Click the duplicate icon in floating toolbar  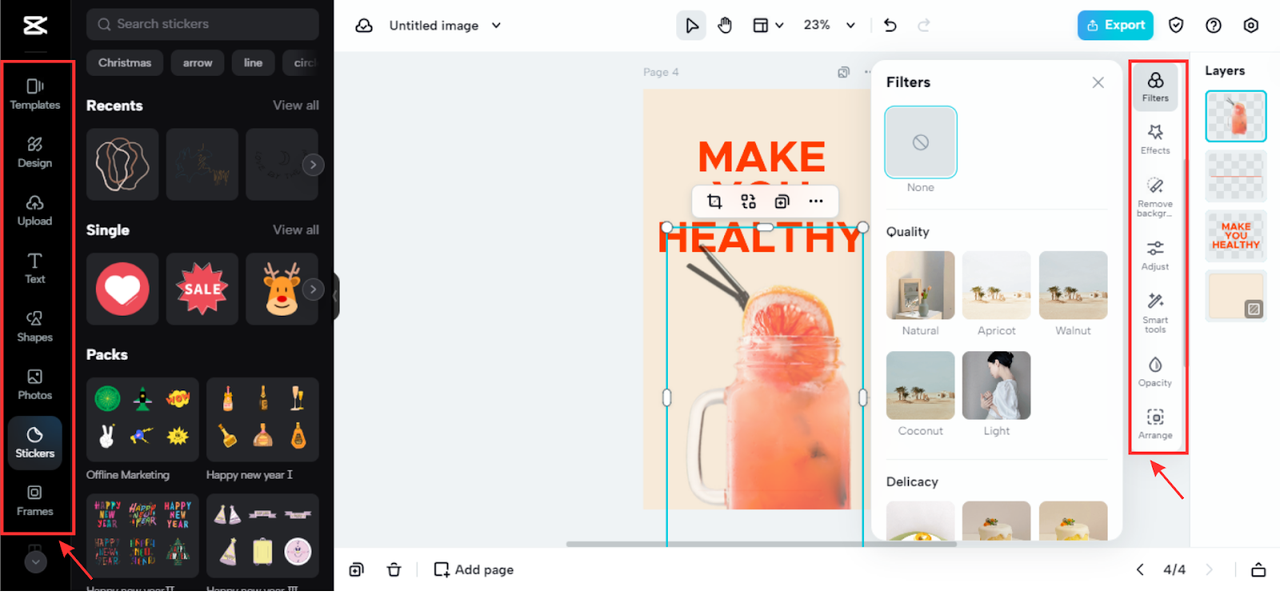(x=782, y=201)
